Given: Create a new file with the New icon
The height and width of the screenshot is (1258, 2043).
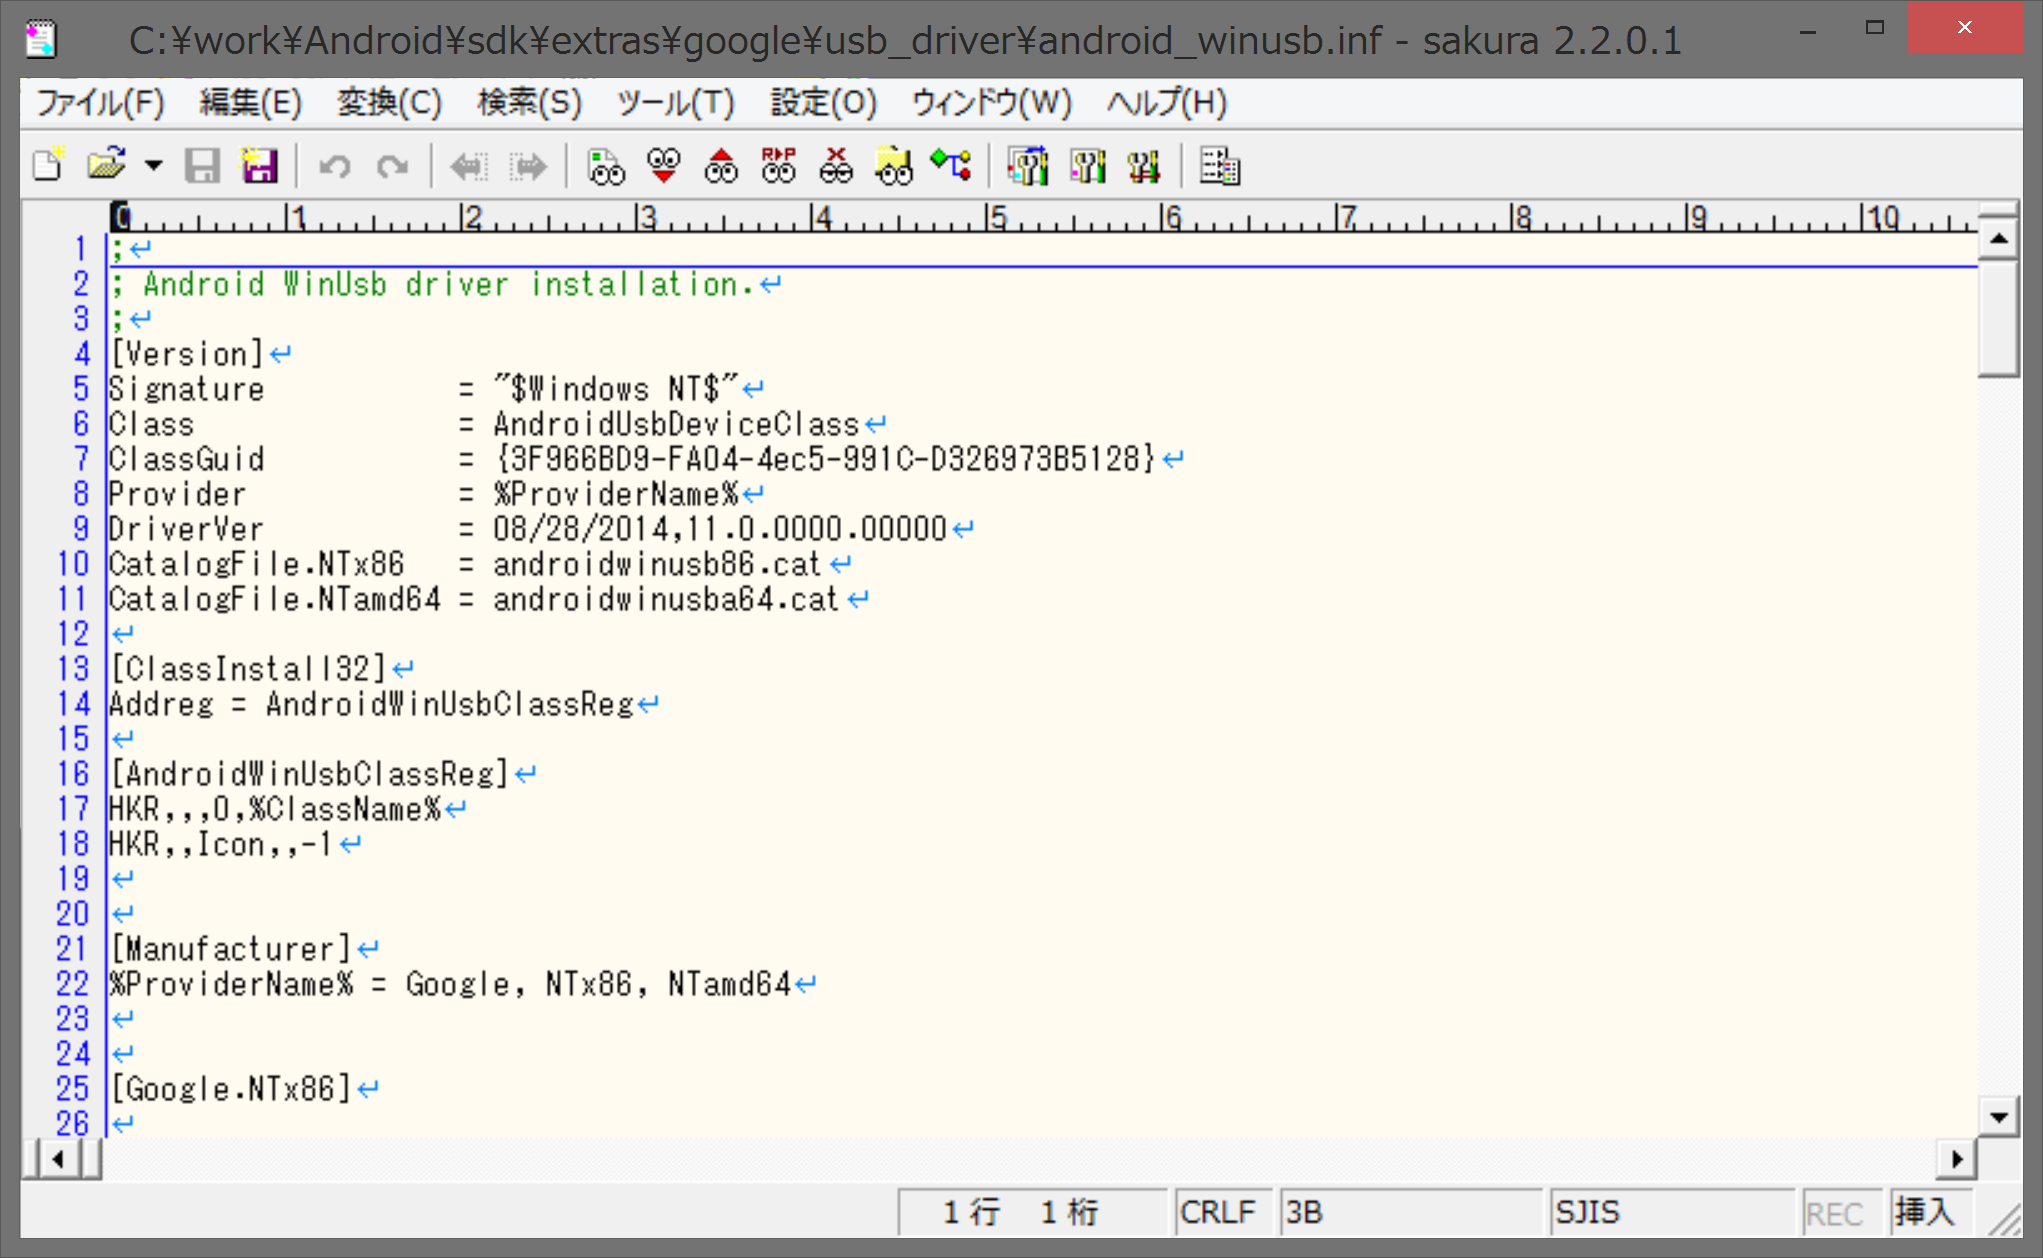Looking at the screenshot, I should (48, 165).
